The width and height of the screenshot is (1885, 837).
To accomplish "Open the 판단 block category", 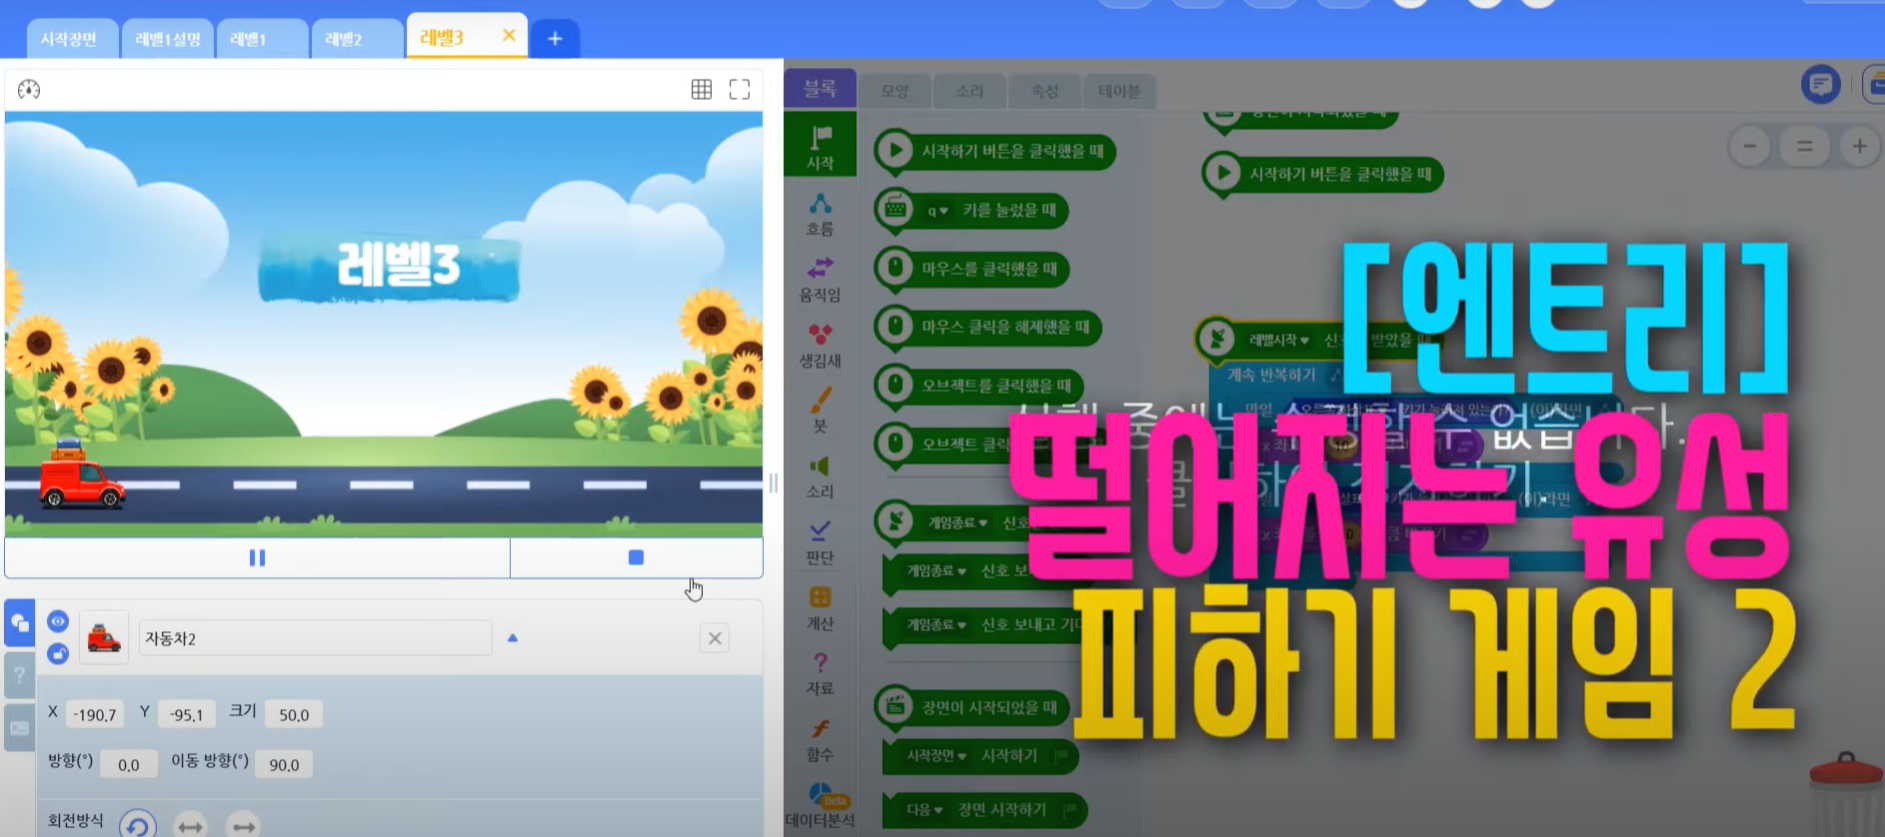I will point(820,543).
